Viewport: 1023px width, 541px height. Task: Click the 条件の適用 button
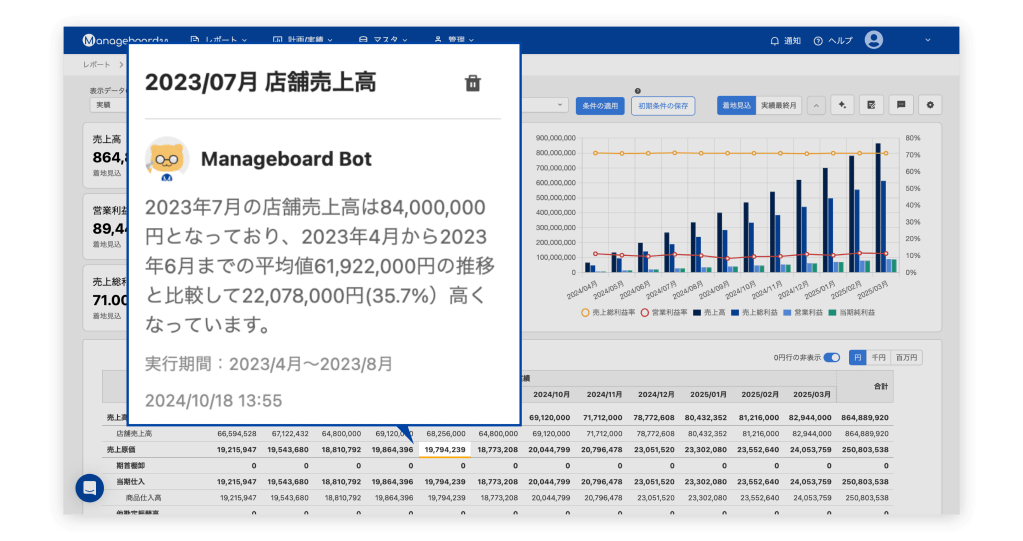coord(600,105)
